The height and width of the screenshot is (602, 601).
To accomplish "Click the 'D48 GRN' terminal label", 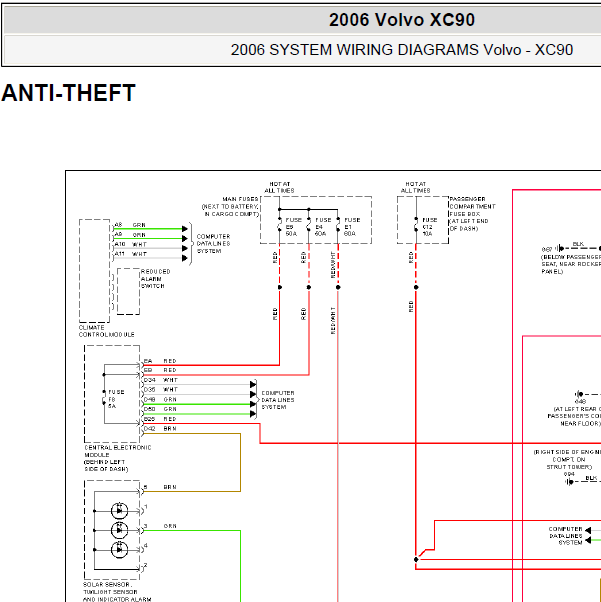I will (160, 400).
